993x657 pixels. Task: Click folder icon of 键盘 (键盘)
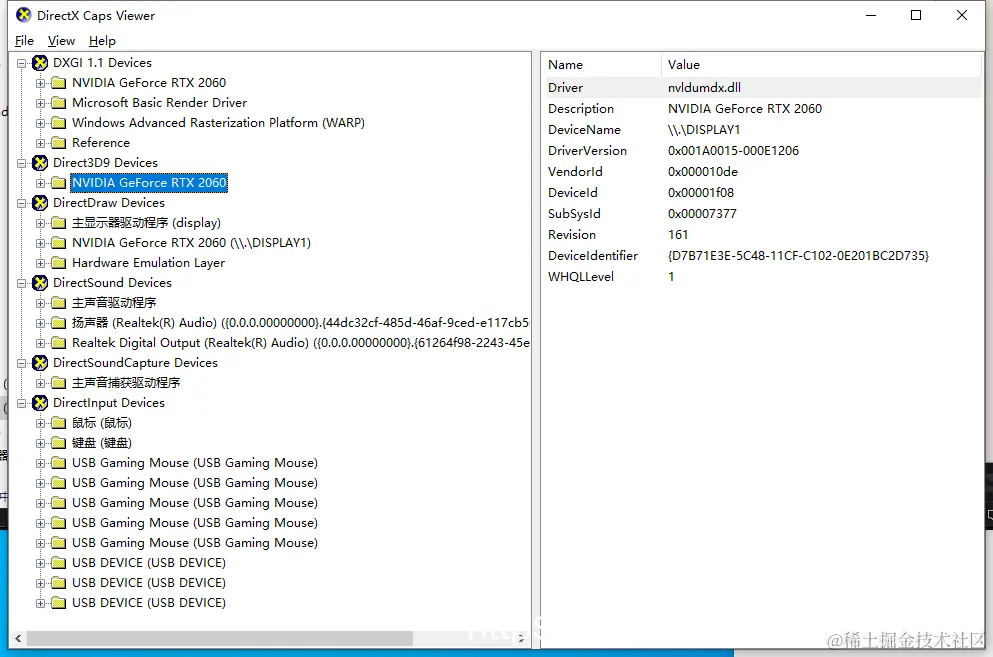tap(58, 443)
